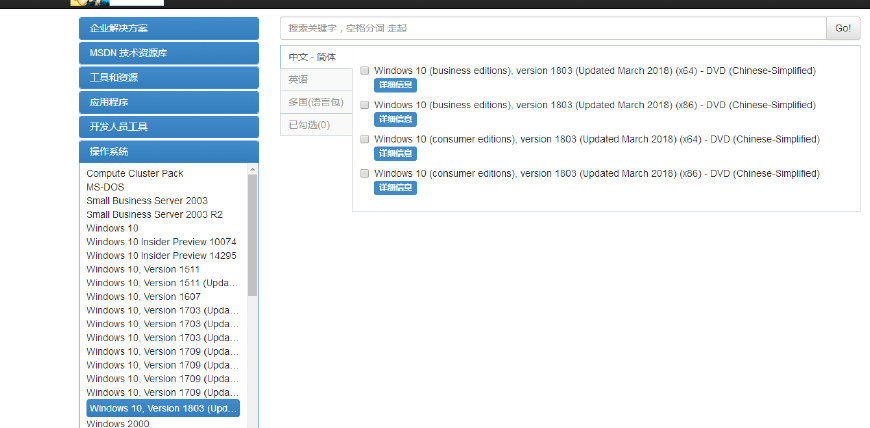Select Windows 2000 in the list
The image size is (870, 428).
point(118,424)
